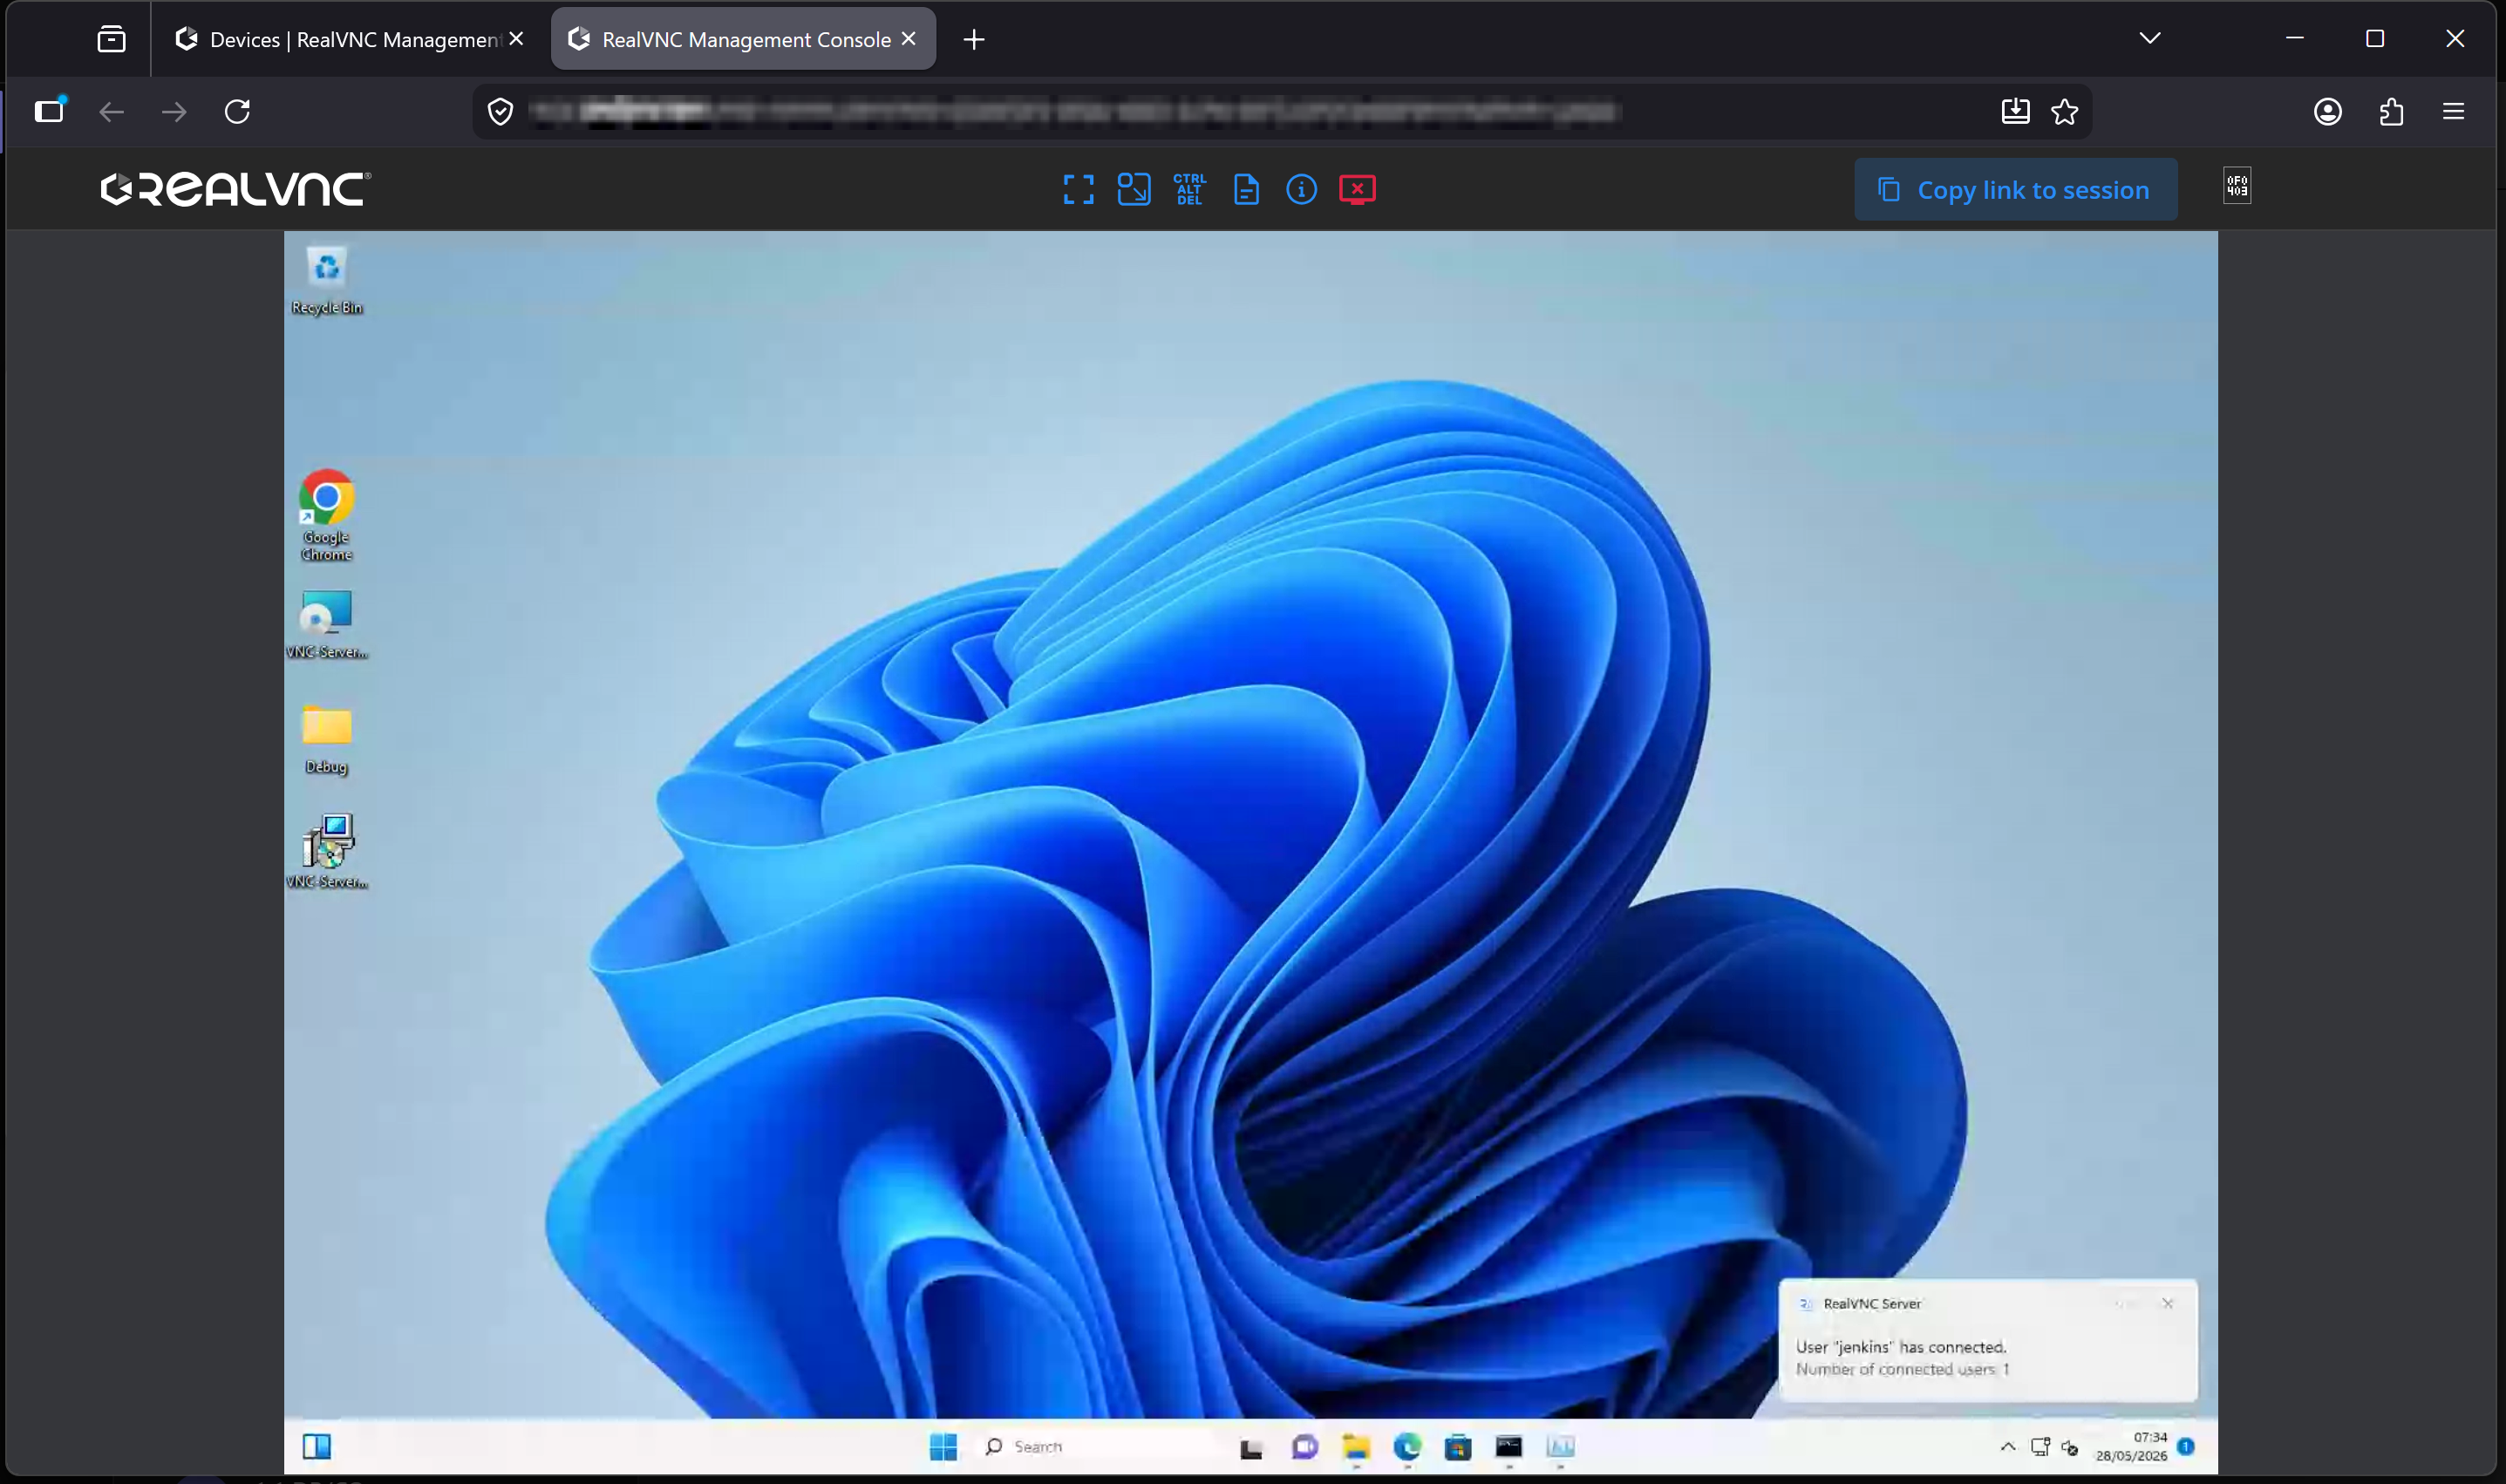Image resolution: width=2506 pixels, height=1484 pixels.
Task: Select the VNC Server disc icon shortcut
Action: (327, 624)
